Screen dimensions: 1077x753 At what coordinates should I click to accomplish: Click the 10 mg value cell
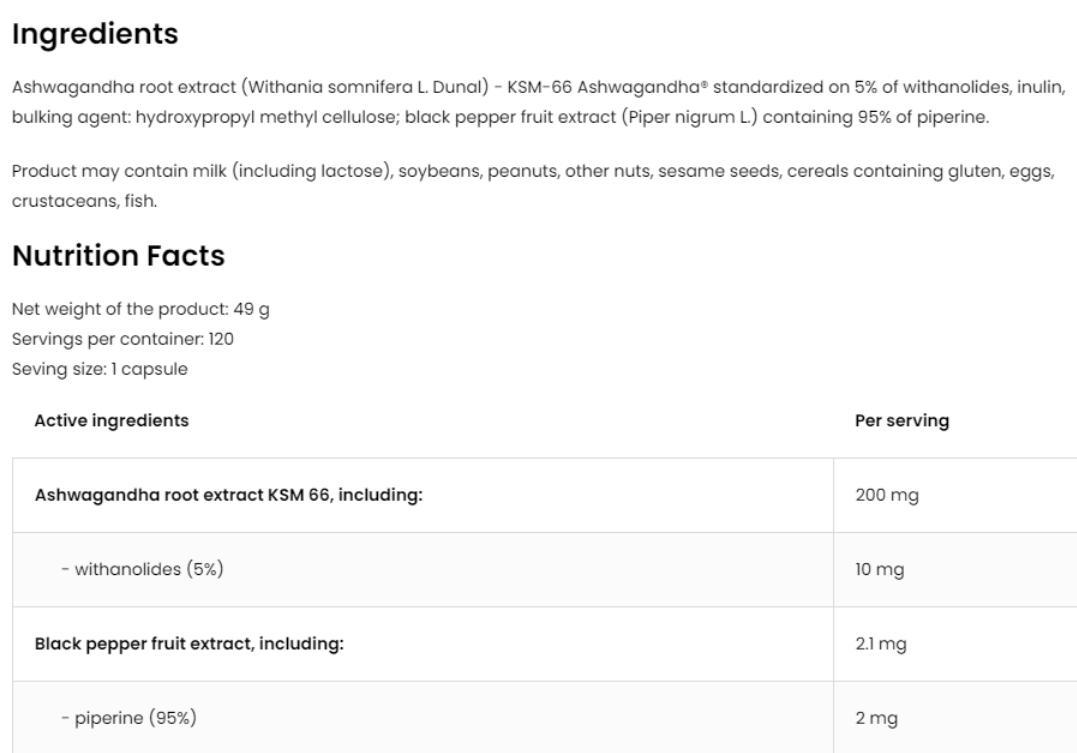click(x=955, y=570)
